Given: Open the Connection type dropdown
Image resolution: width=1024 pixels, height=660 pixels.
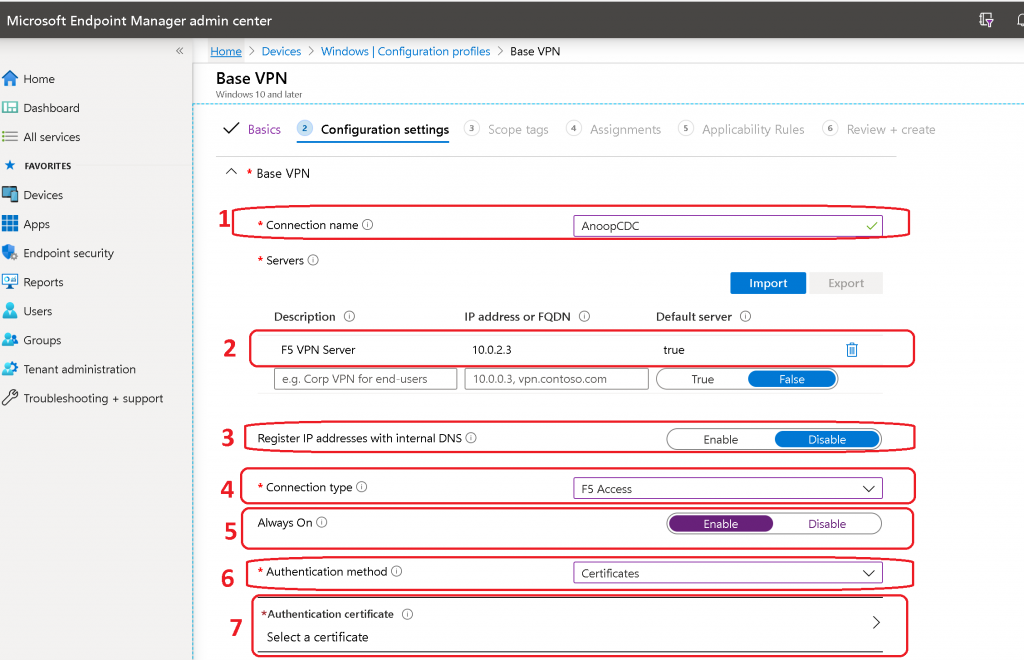Looking at the screenshot, I should click(728, 488).
